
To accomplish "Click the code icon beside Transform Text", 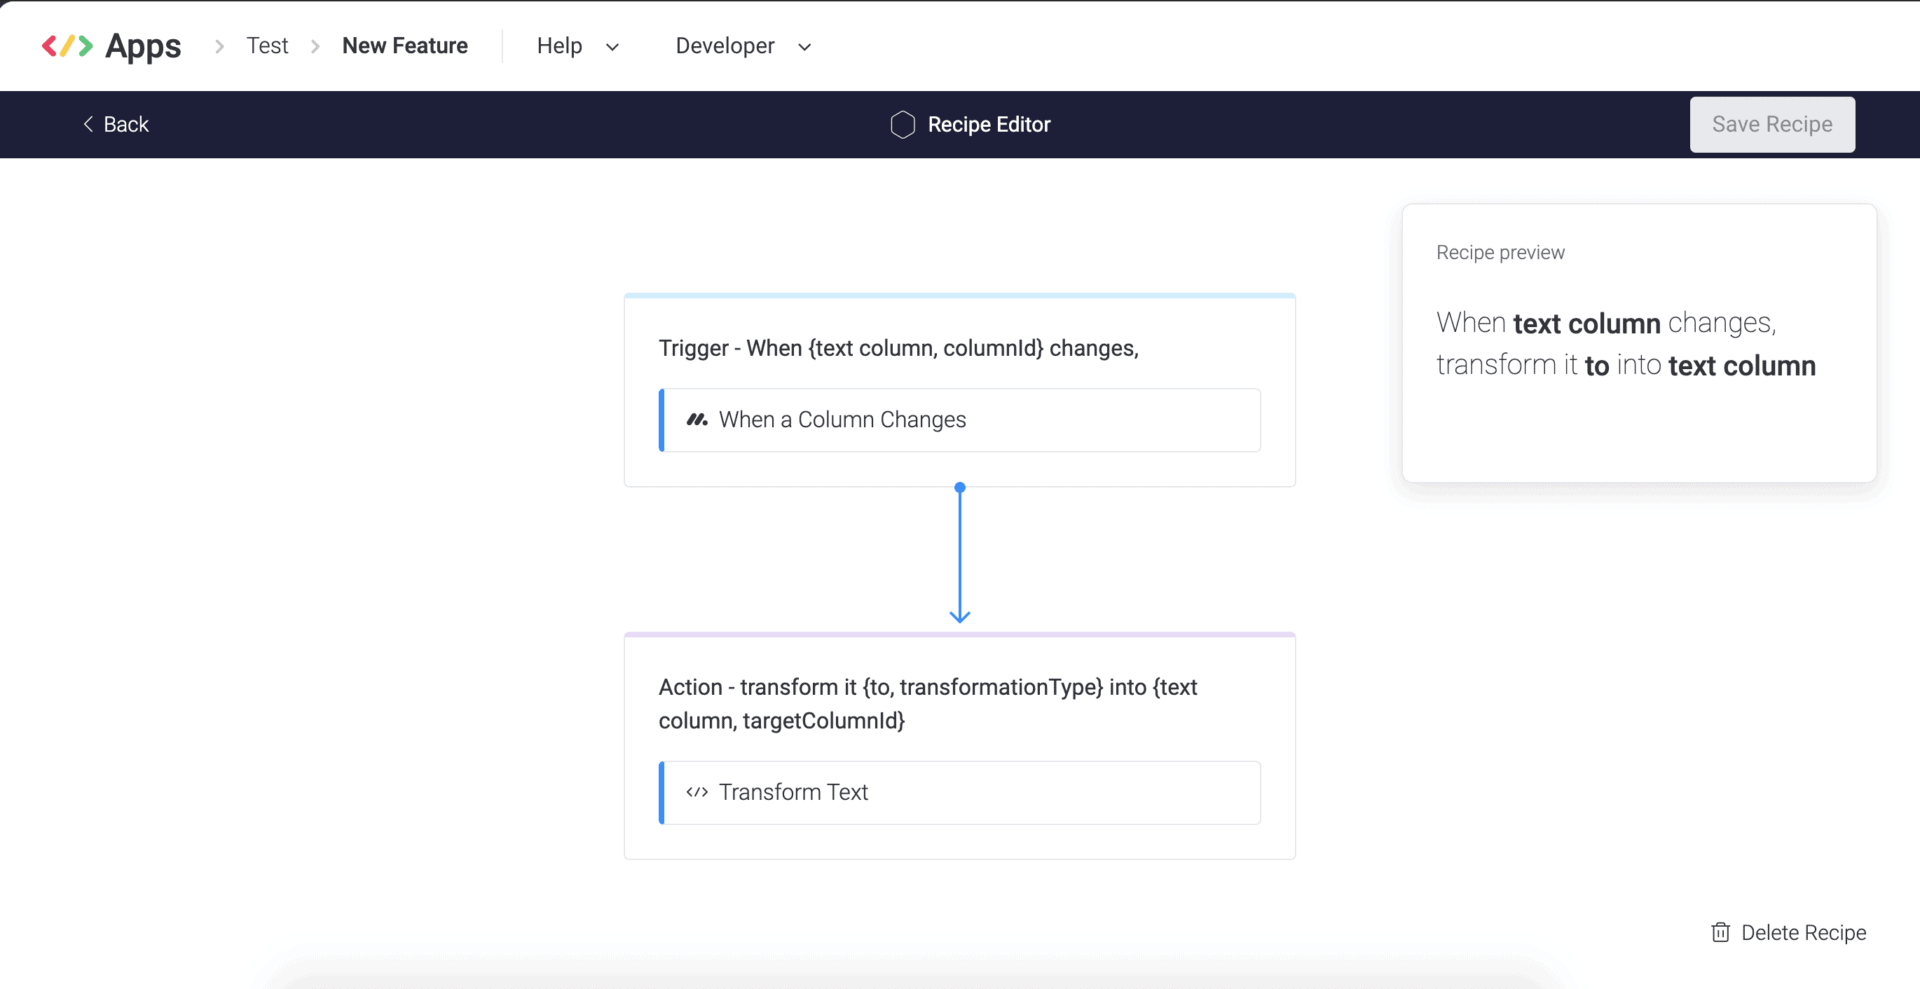I will (x=697, y=792).
